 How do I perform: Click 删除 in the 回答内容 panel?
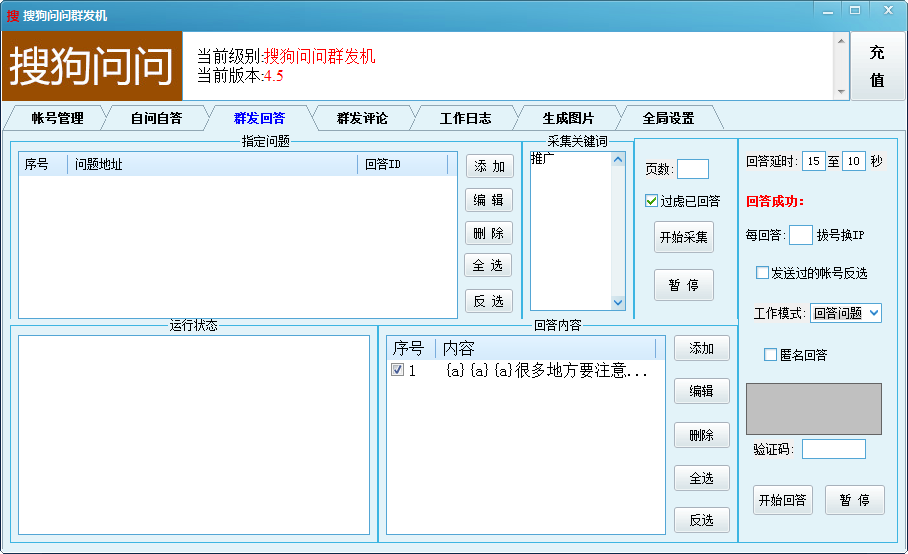701,435
